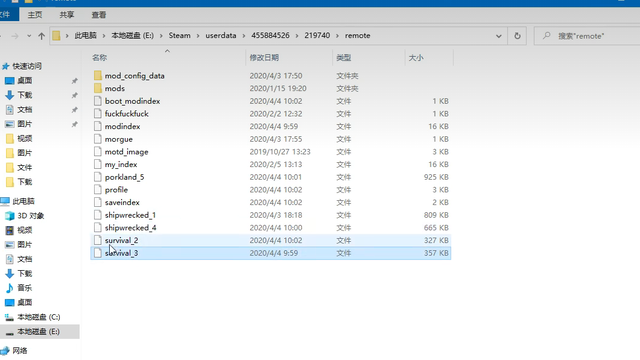Select boot_modindex file icon
Image resolution: width=640 pixels, height=360 pixels.
point(98,101)
